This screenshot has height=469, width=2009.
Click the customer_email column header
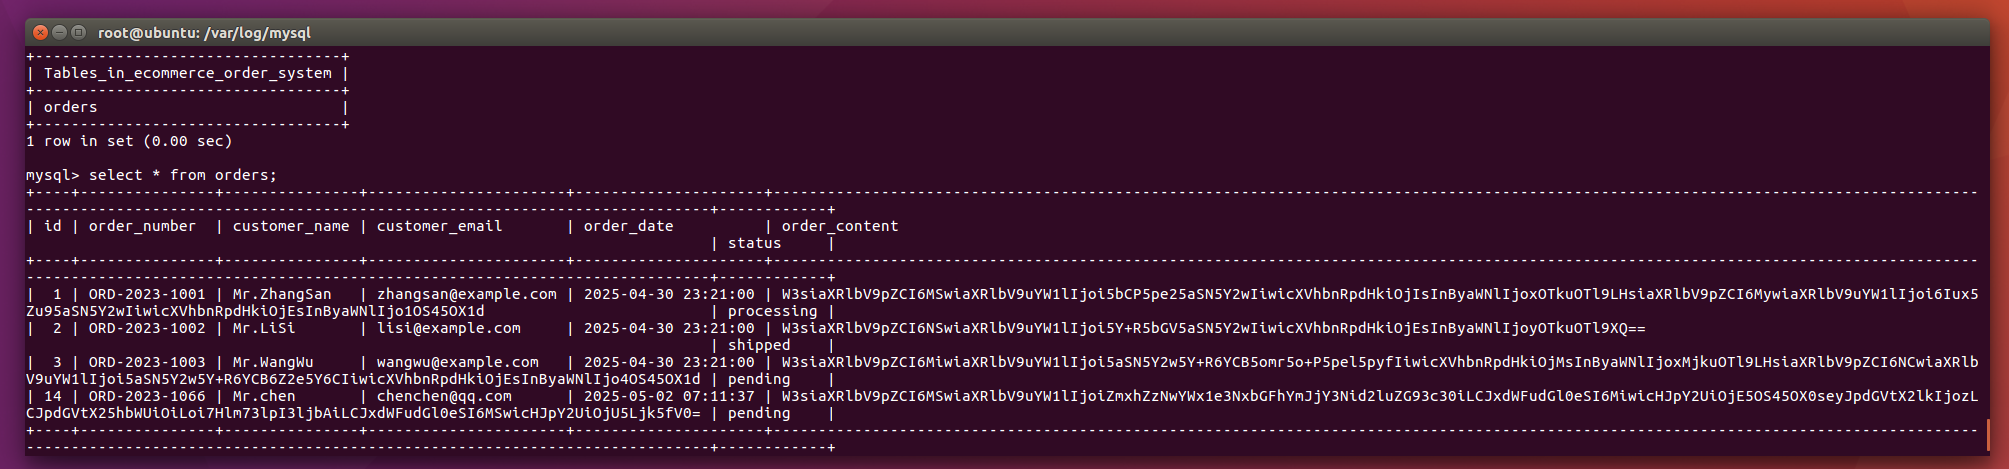click(x=439, y=226)
